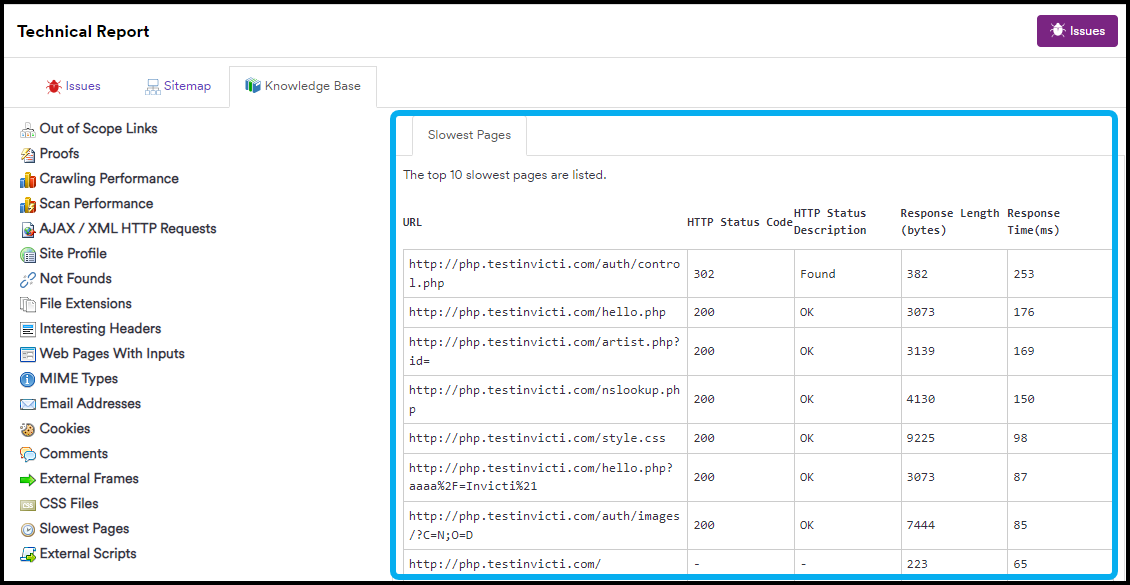Click the Slowest Pages panel tab
Screen dimensions: 1130x585
click(x=469, y=135)
